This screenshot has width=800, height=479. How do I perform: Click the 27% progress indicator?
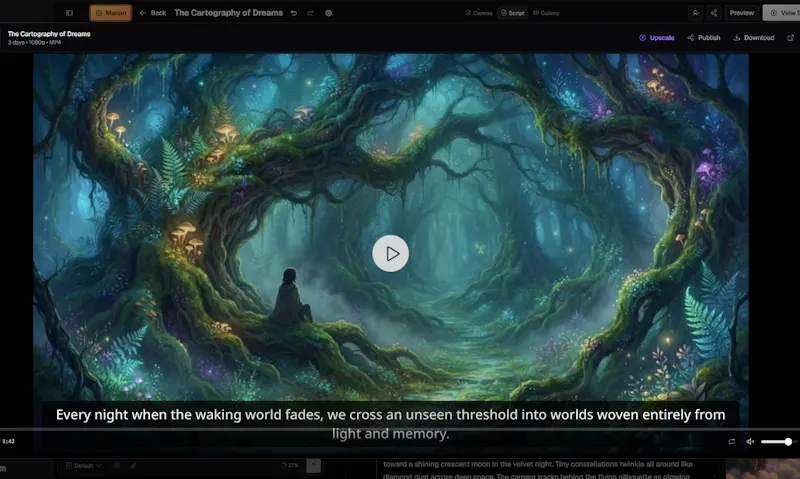coord(289,465)
